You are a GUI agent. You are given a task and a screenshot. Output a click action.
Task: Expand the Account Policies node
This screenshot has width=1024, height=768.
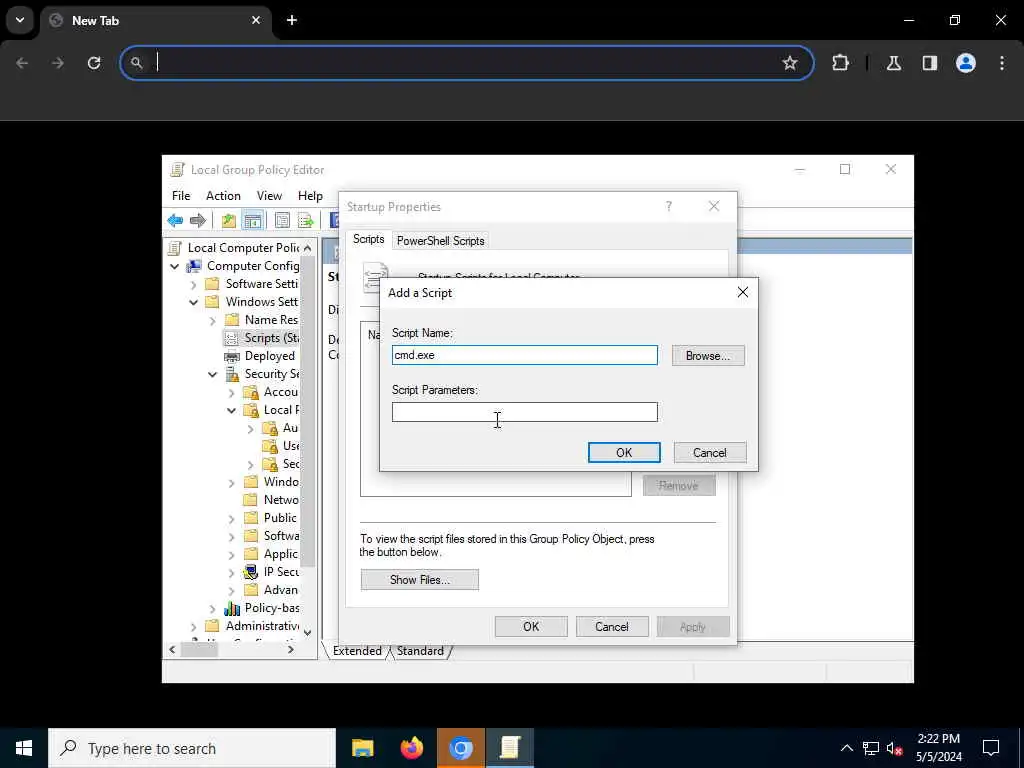pyautogui.click(x=231, y=392)
